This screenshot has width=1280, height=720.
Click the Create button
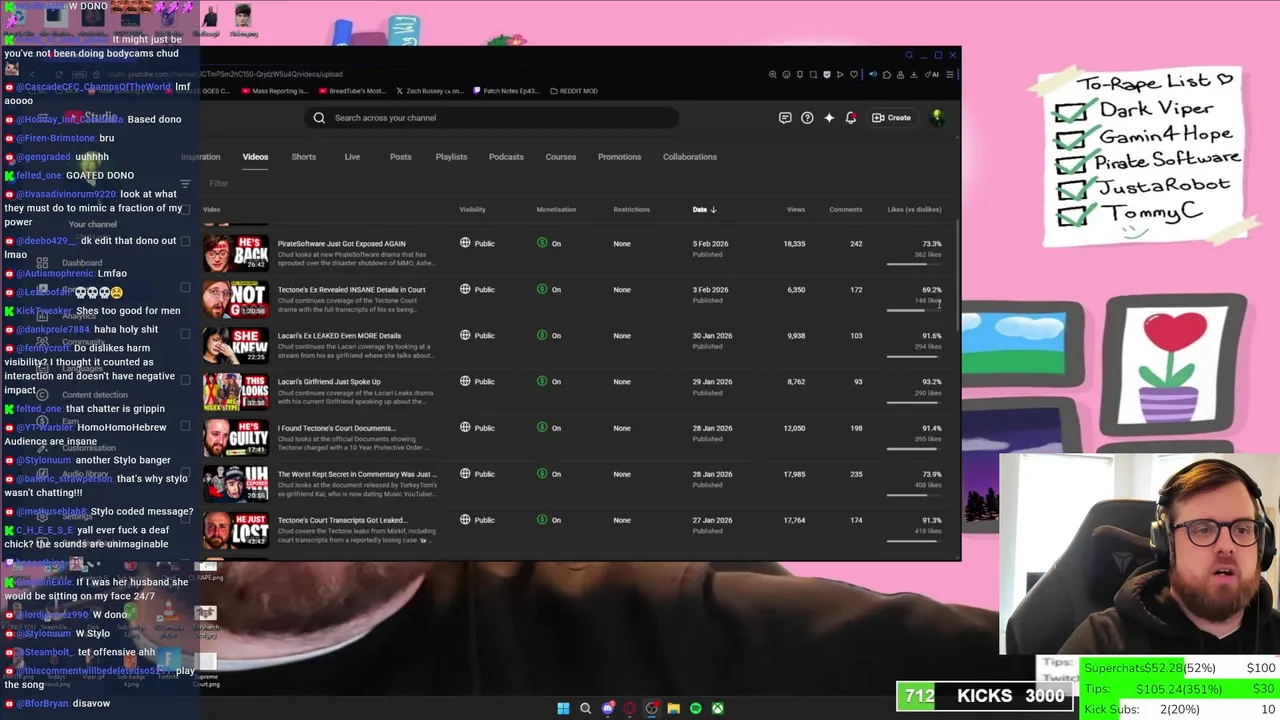tap(891, 118)
